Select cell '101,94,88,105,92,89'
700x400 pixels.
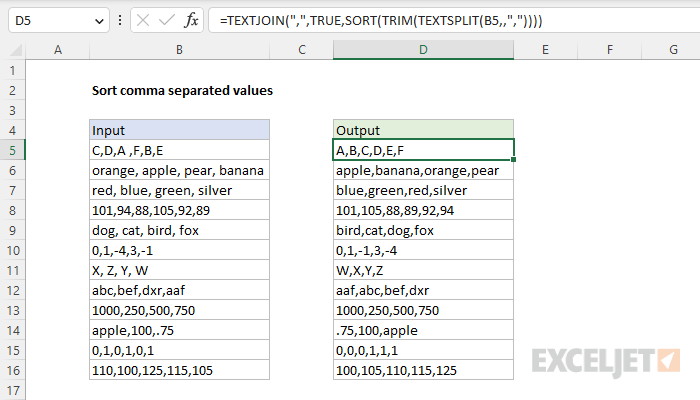coord(179,210)
